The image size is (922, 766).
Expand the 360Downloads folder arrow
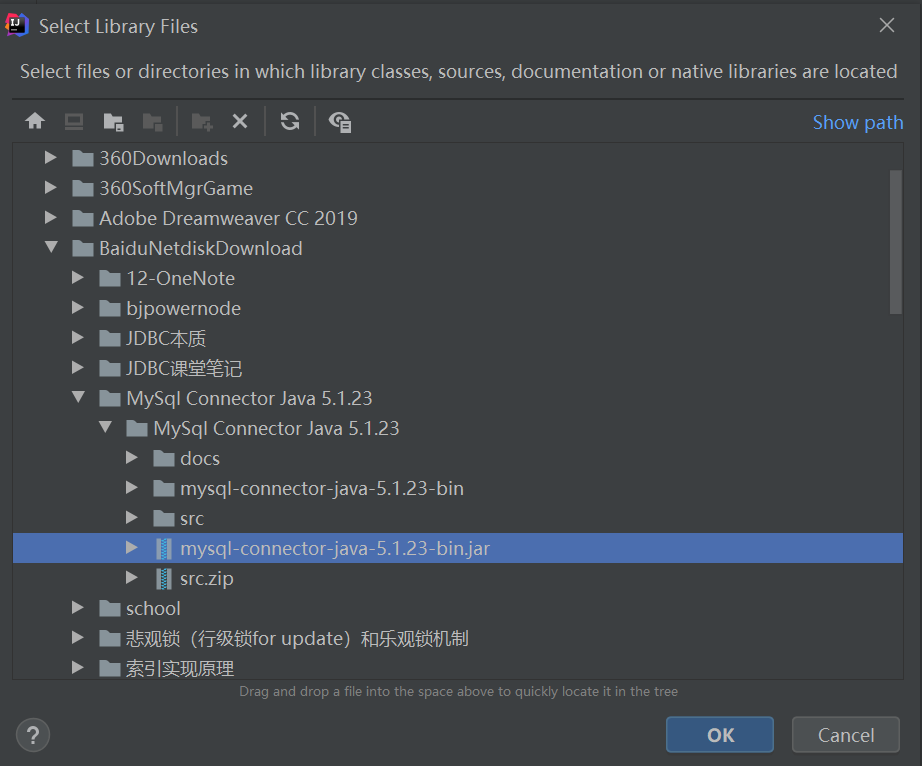click(x=51, y=157)
